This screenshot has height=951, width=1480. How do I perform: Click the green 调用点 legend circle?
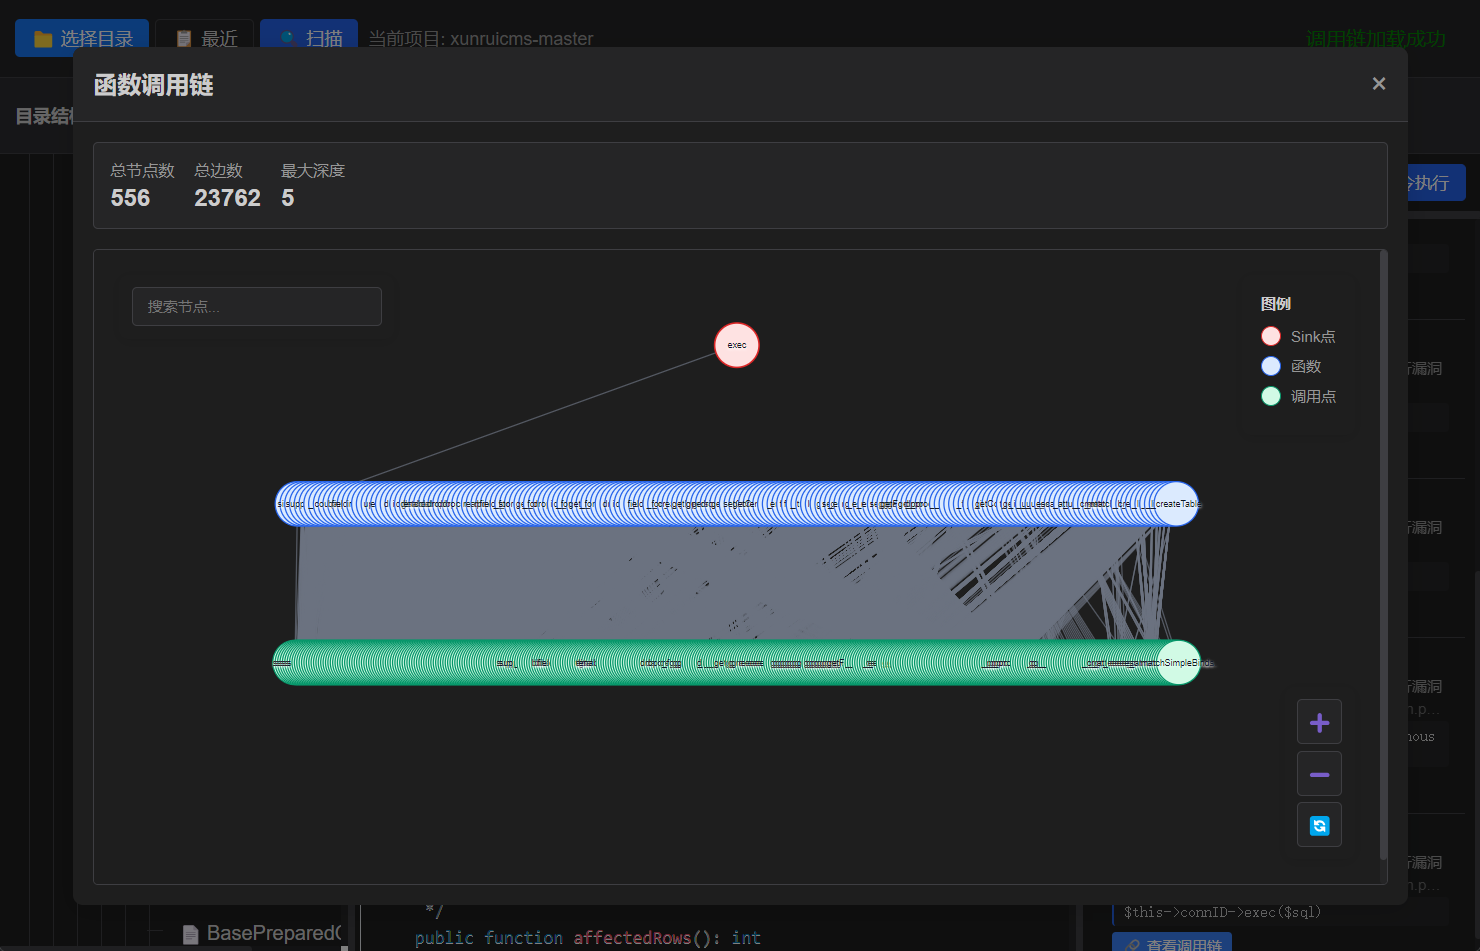pos(1270,395)
